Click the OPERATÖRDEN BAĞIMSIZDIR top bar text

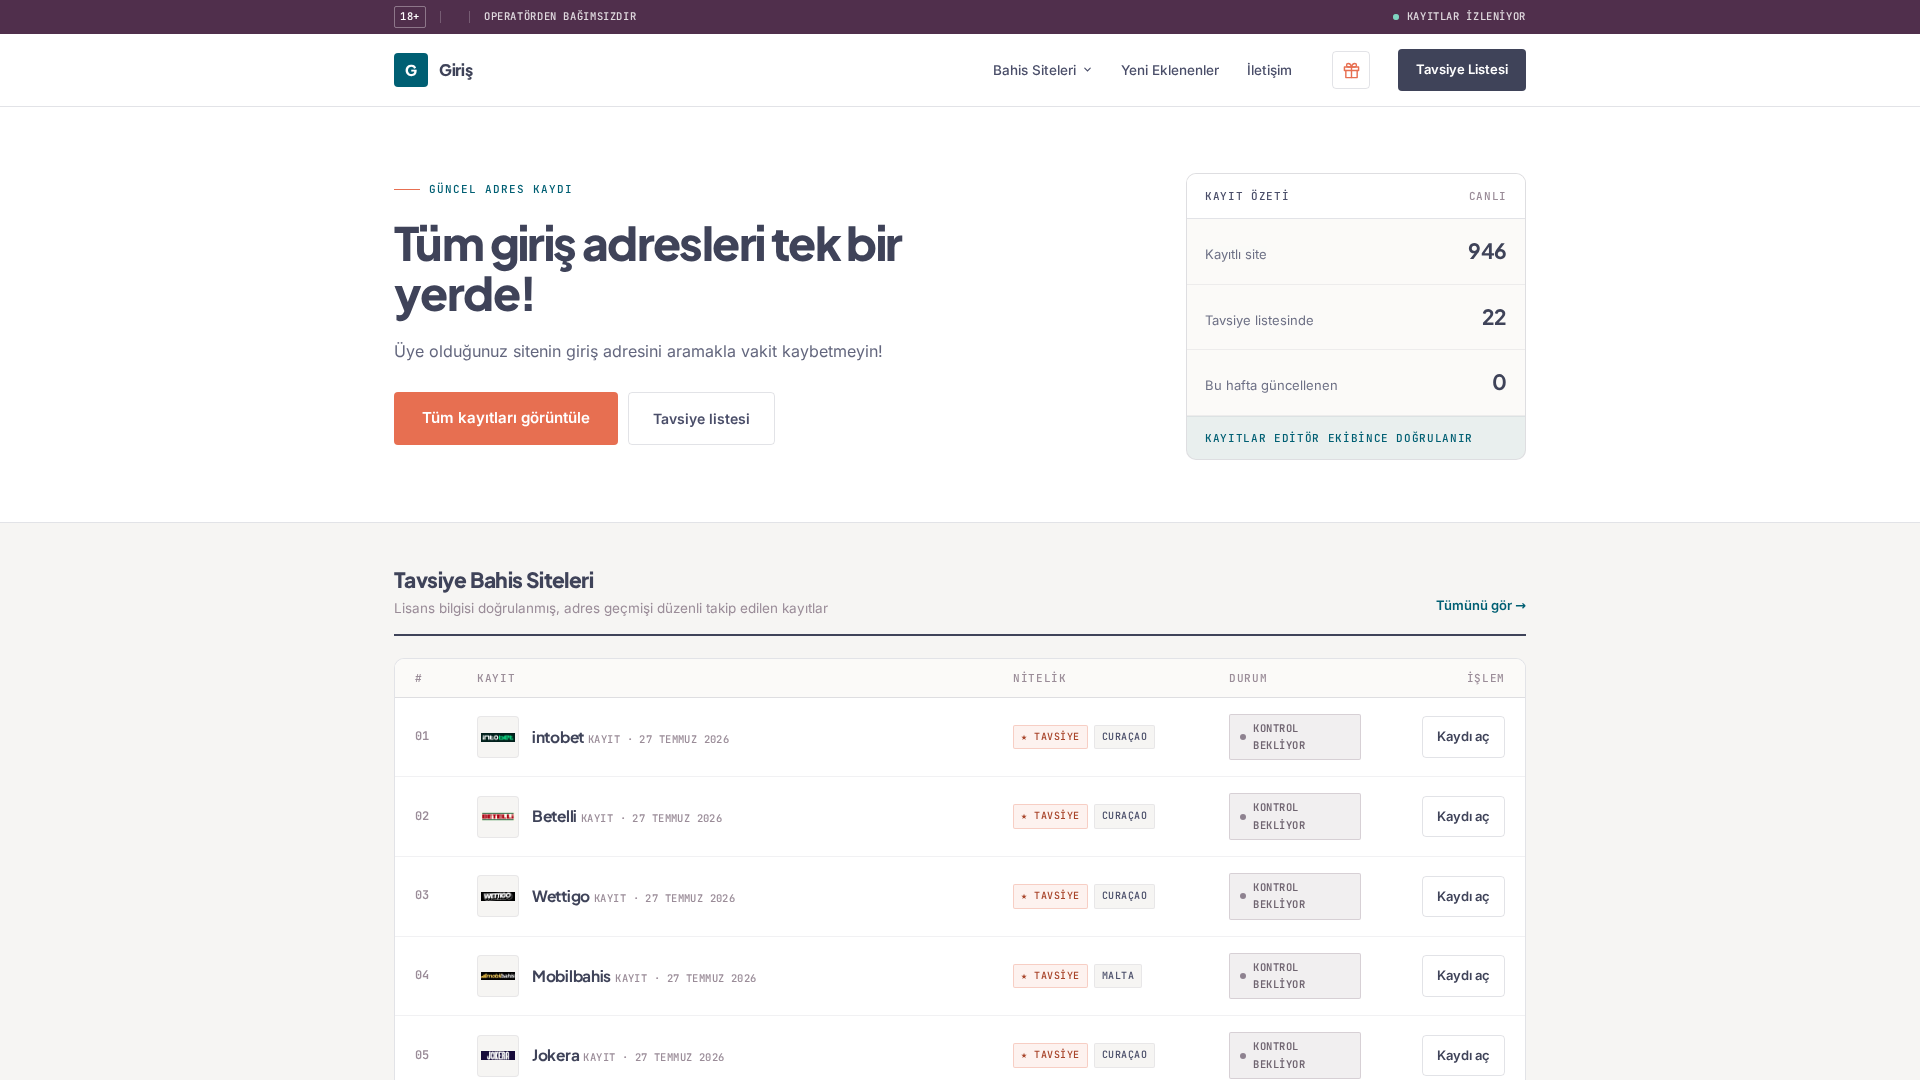[560, 17]
